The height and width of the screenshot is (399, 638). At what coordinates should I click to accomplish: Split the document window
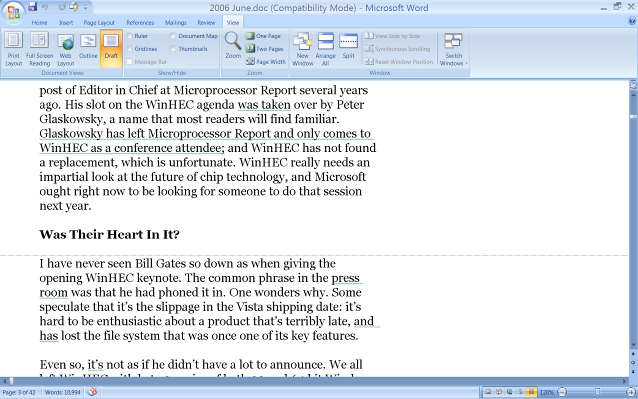click(348, 45)
